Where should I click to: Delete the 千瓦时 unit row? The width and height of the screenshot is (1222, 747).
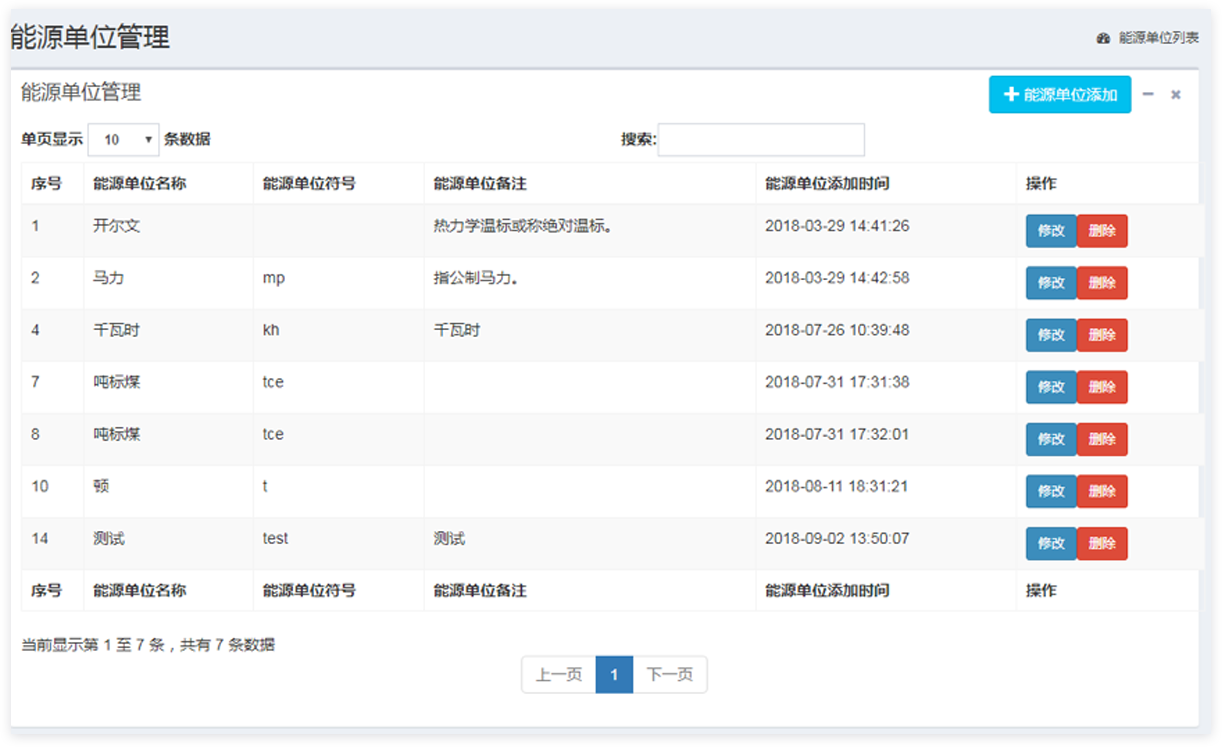click(1102, 335)
